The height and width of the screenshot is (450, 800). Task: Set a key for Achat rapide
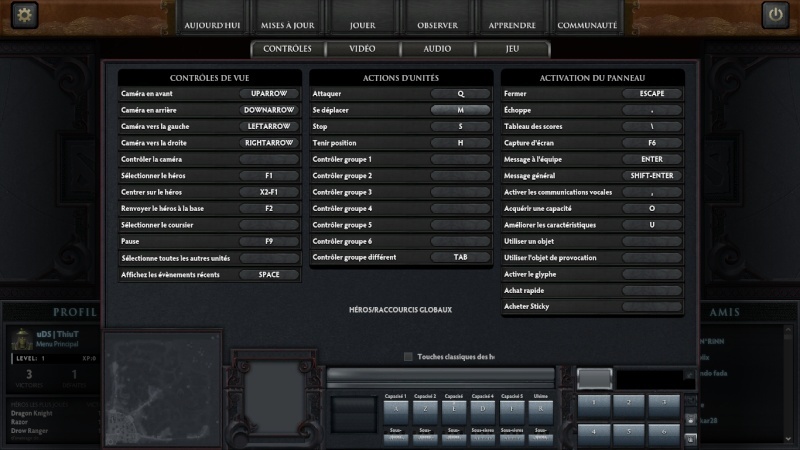pyautogui.click(x=652, y=290)
